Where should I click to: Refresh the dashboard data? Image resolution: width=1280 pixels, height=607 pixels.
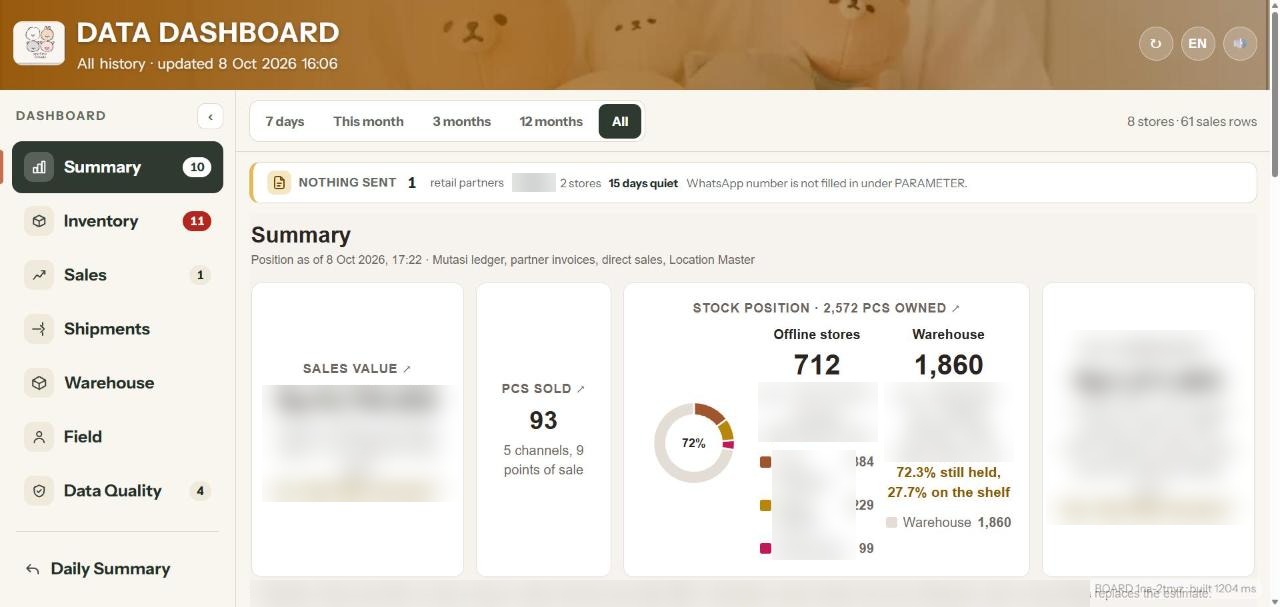[1156, 44]
